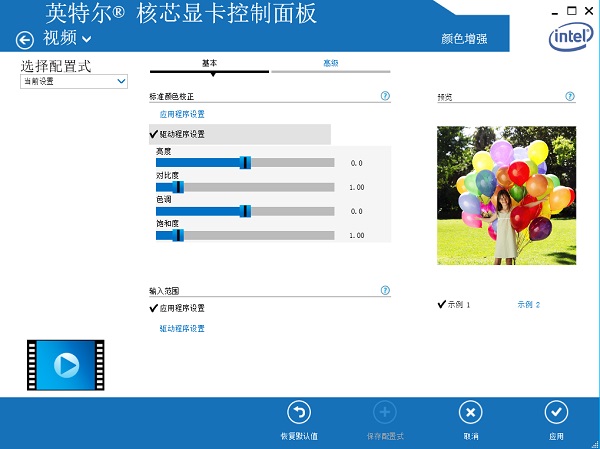Click 恢复默认值 restore defaults icon
The width and height of the screenshot is (600, 449).
pos(299,412)
